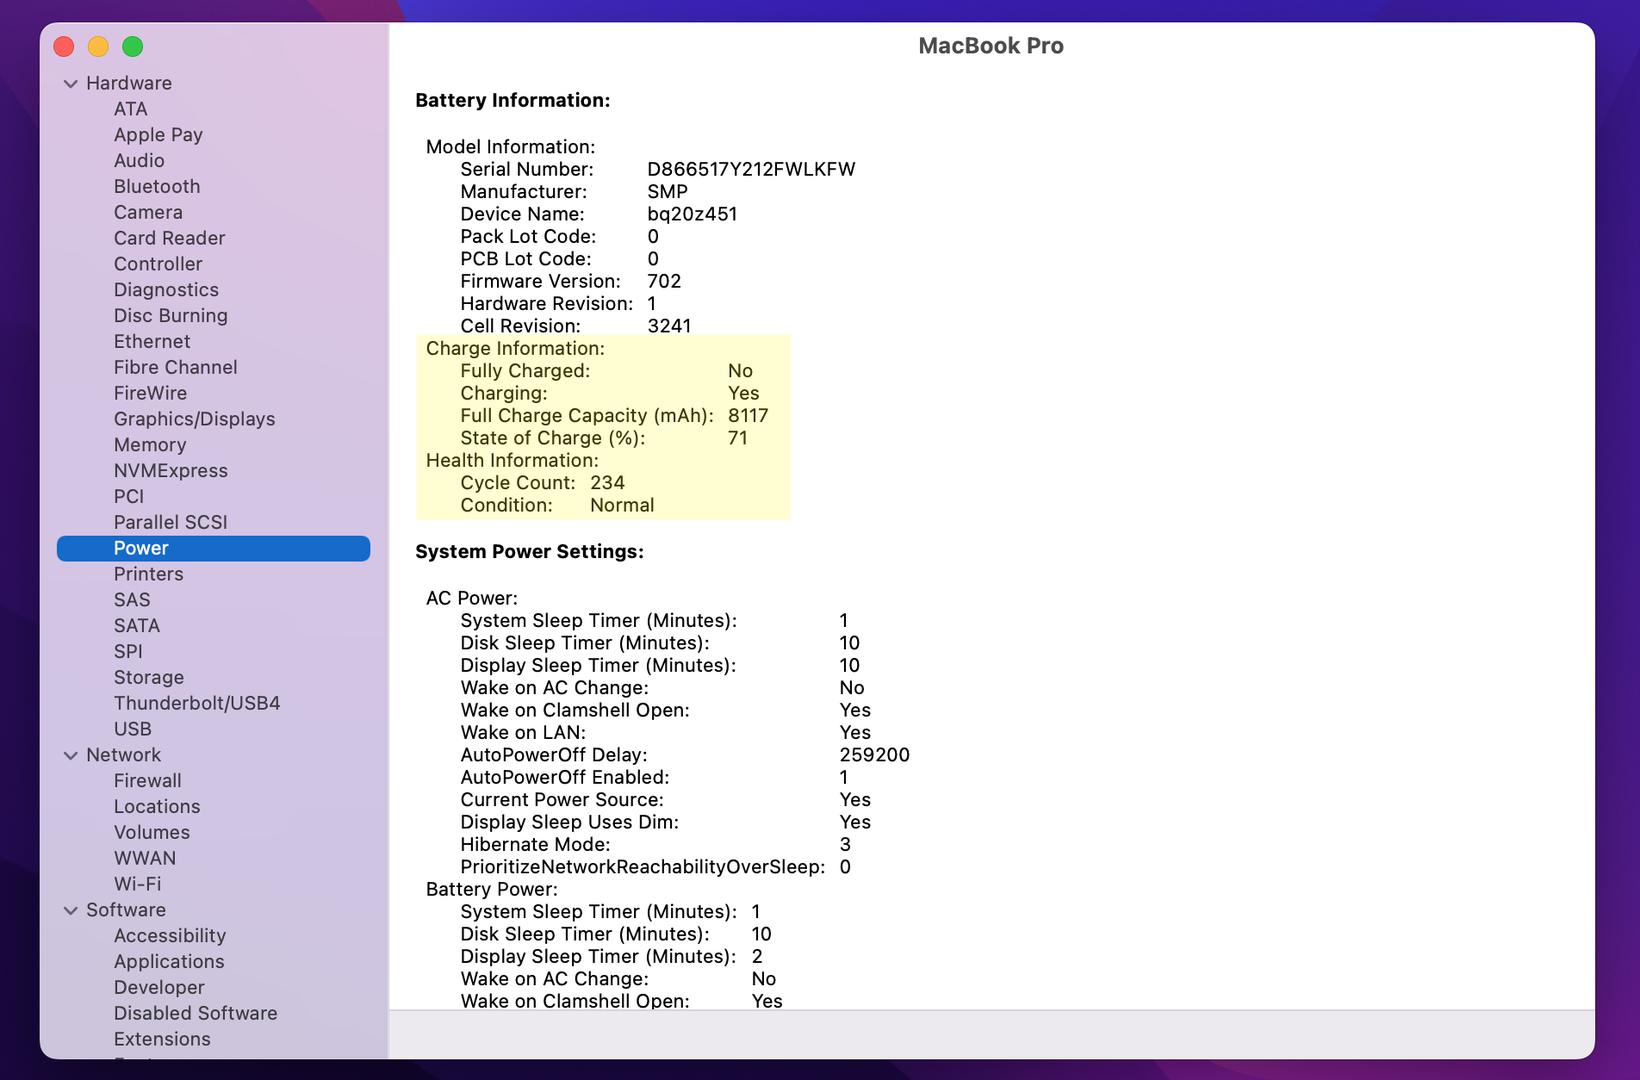The height and width of the screenshot is (1080, 1640).
Task: Select Graphics/Displays entry
Action: click(x=194, y=420)
